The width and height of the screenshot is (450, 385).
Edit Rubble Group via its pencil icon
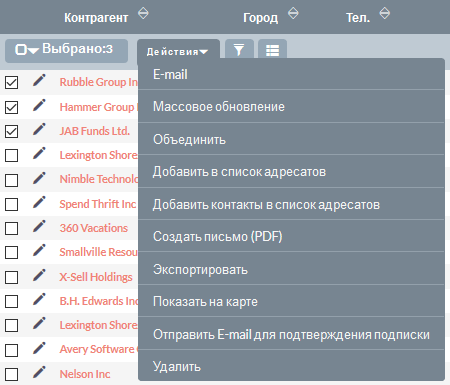coord(39,81)
